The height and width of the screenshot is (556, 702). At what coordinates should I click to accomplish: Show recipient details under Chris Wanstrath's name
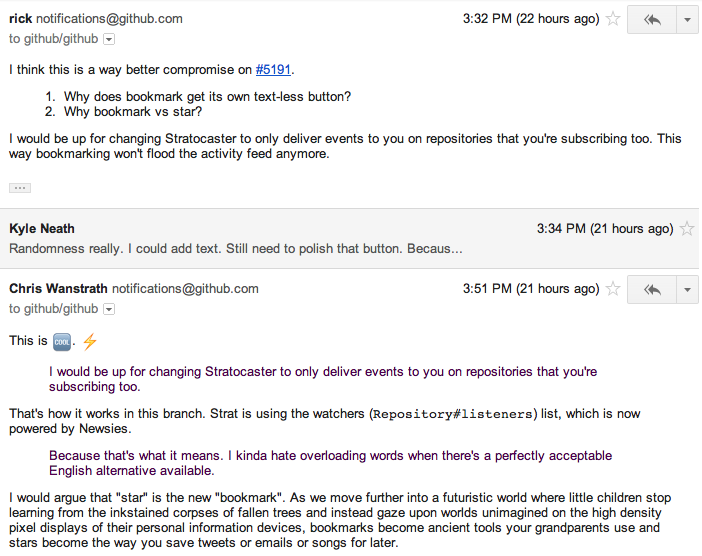[109, 309]
